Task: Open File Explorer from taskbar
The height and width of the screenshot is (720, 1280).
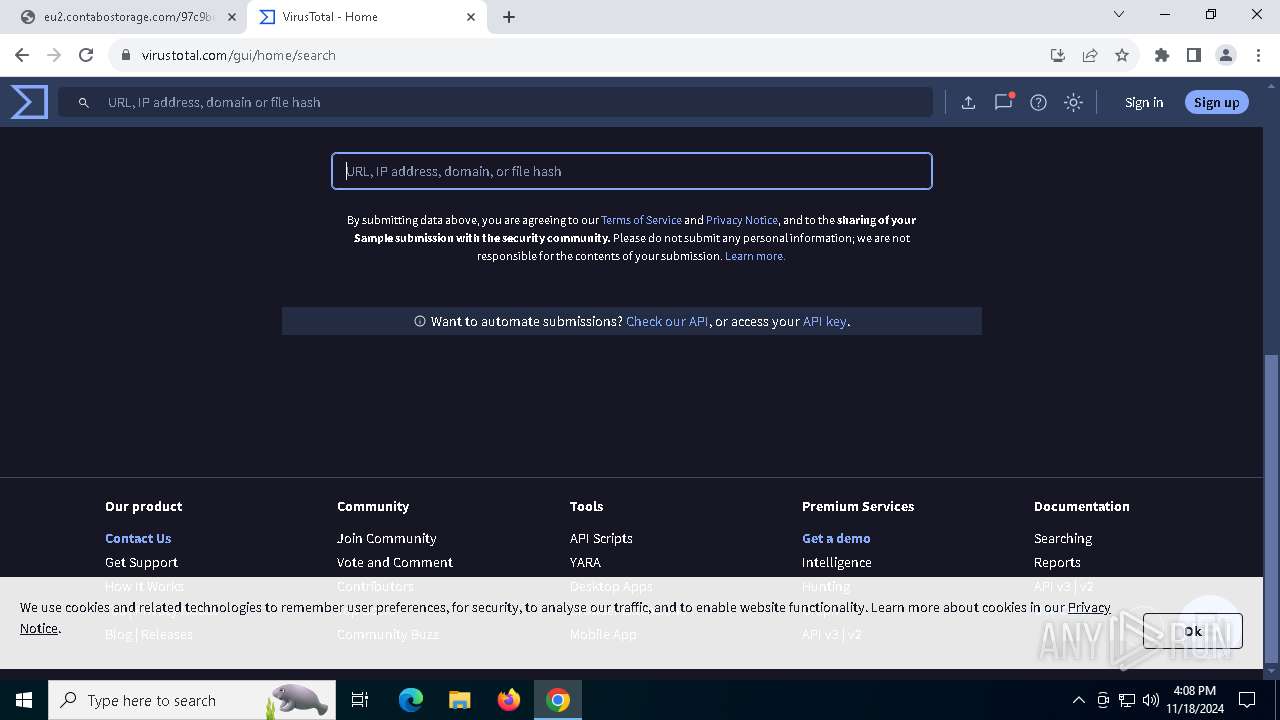Action: [459, 700]
